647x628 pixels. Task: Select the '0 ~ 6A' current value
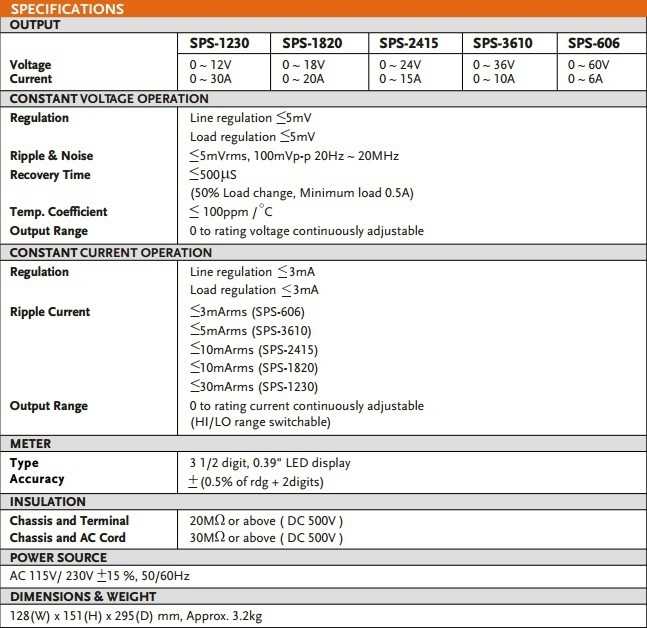(x=585, y=78)
